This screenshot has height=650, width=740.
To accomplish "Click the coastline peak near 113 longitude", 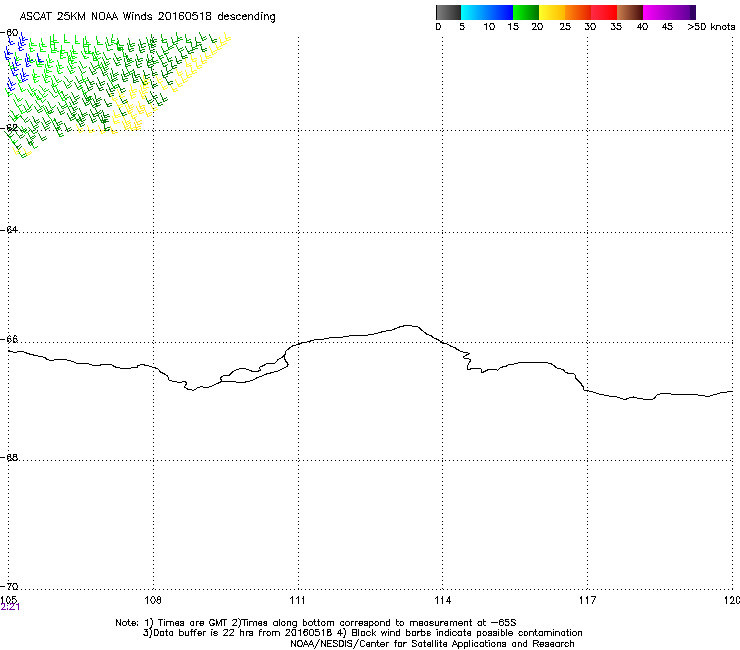I will point(408,326).
